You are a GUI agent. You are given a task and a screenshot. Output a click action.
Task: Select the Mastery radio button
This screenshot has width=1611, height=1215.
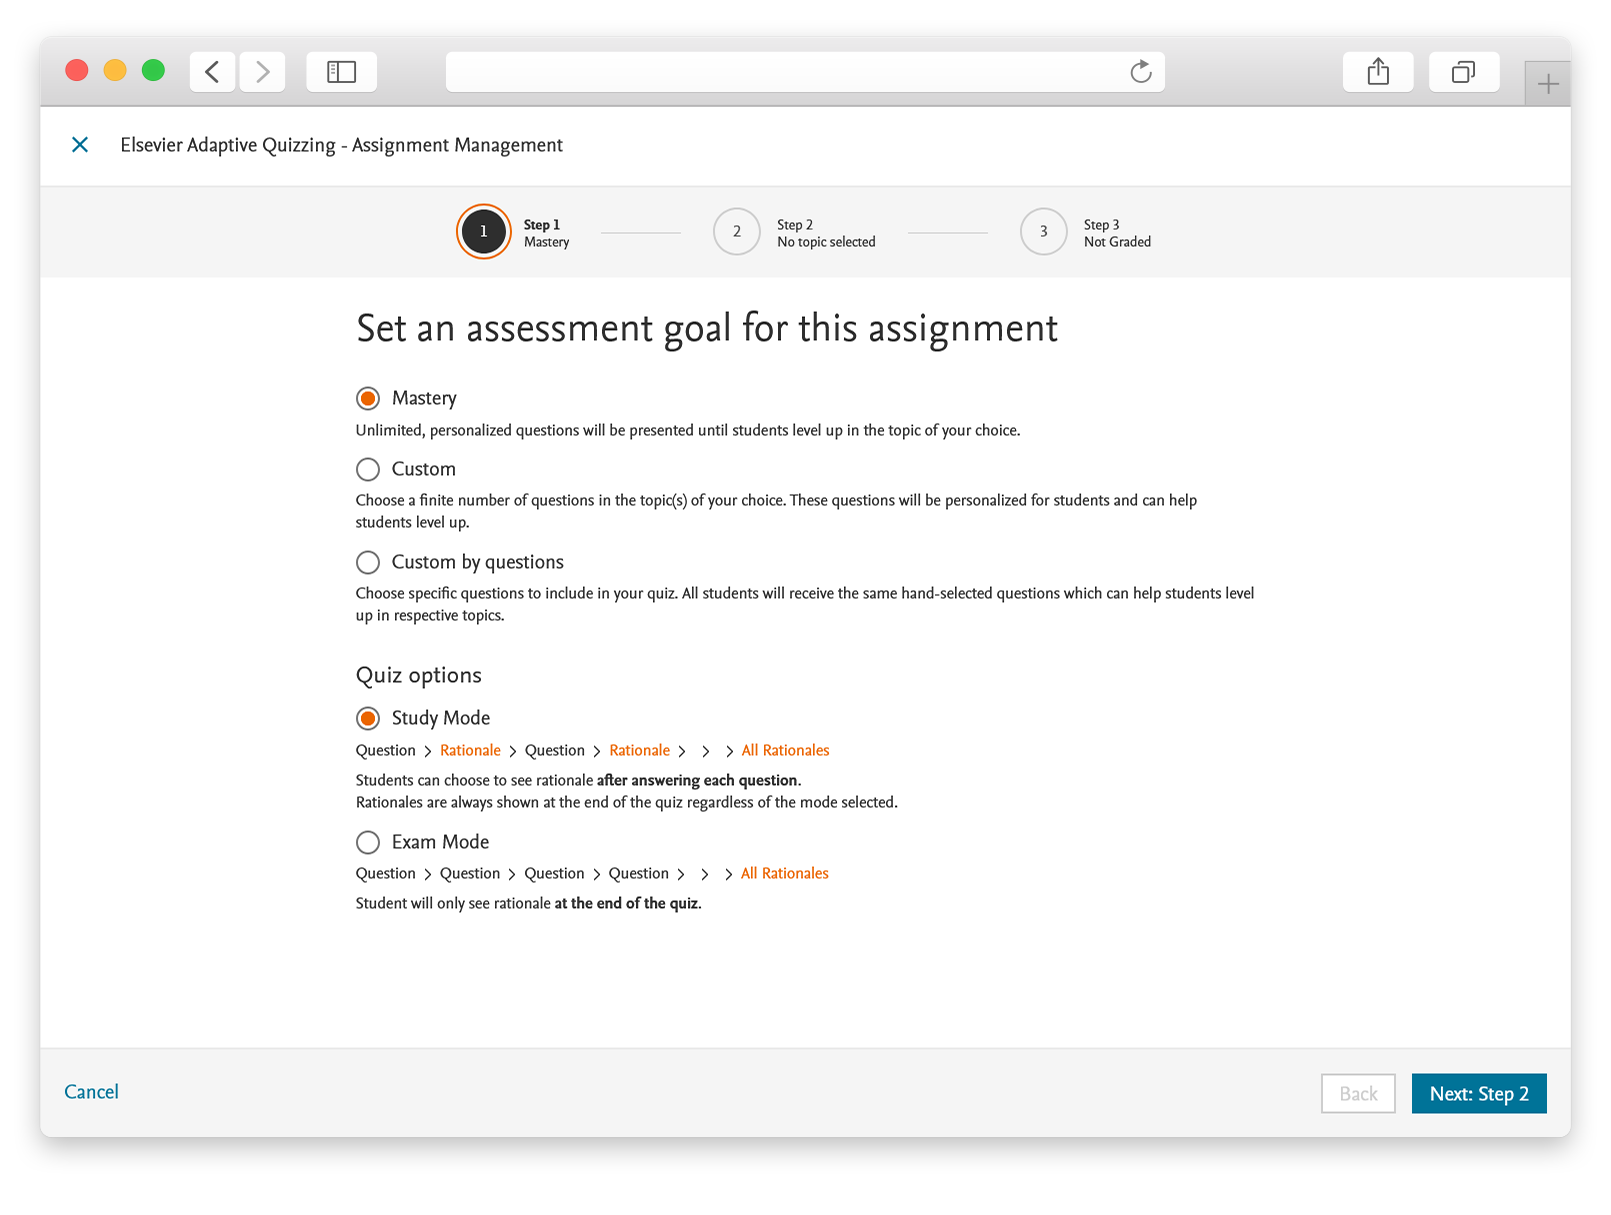pos(368,399)
